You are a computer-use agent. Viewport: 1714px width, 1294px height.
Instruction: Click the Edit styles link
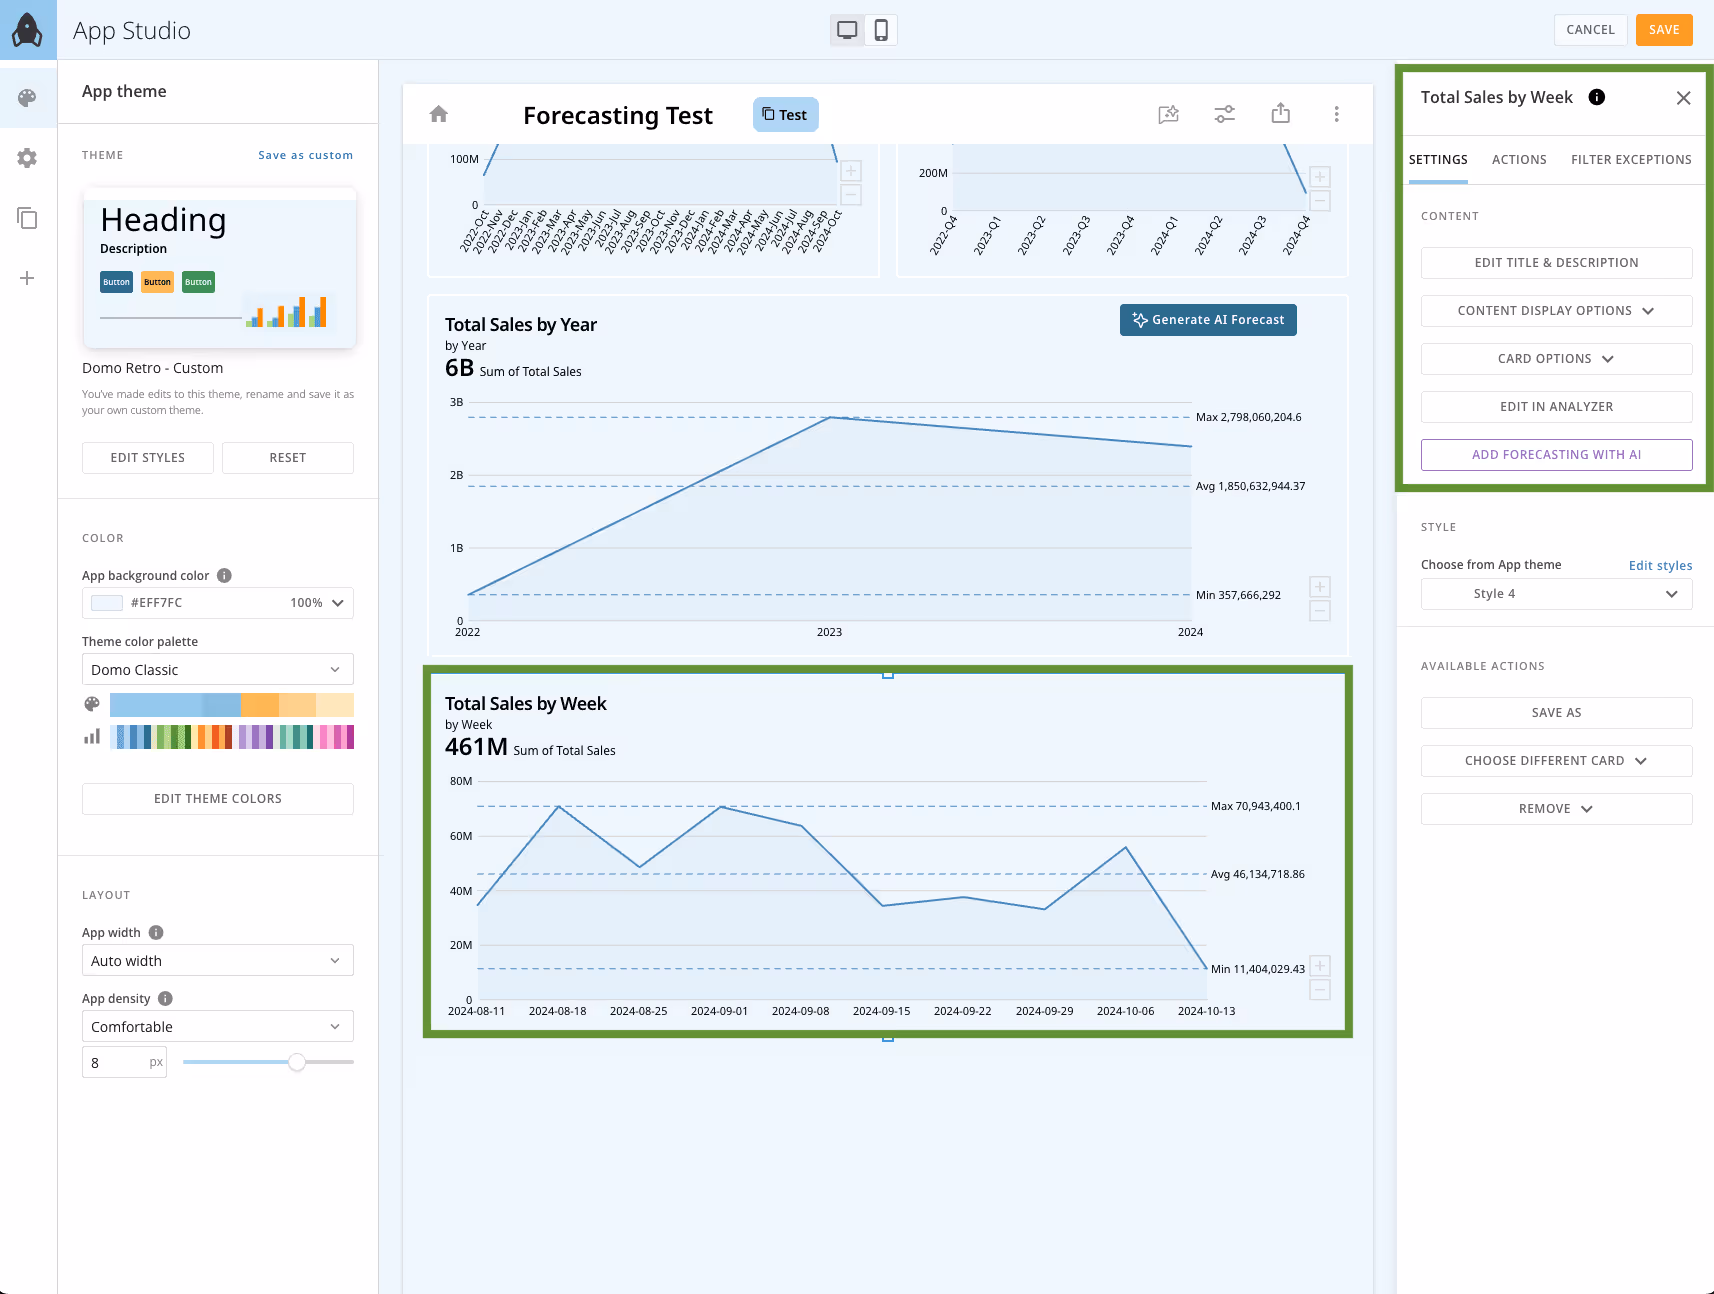pos(1660,565)
